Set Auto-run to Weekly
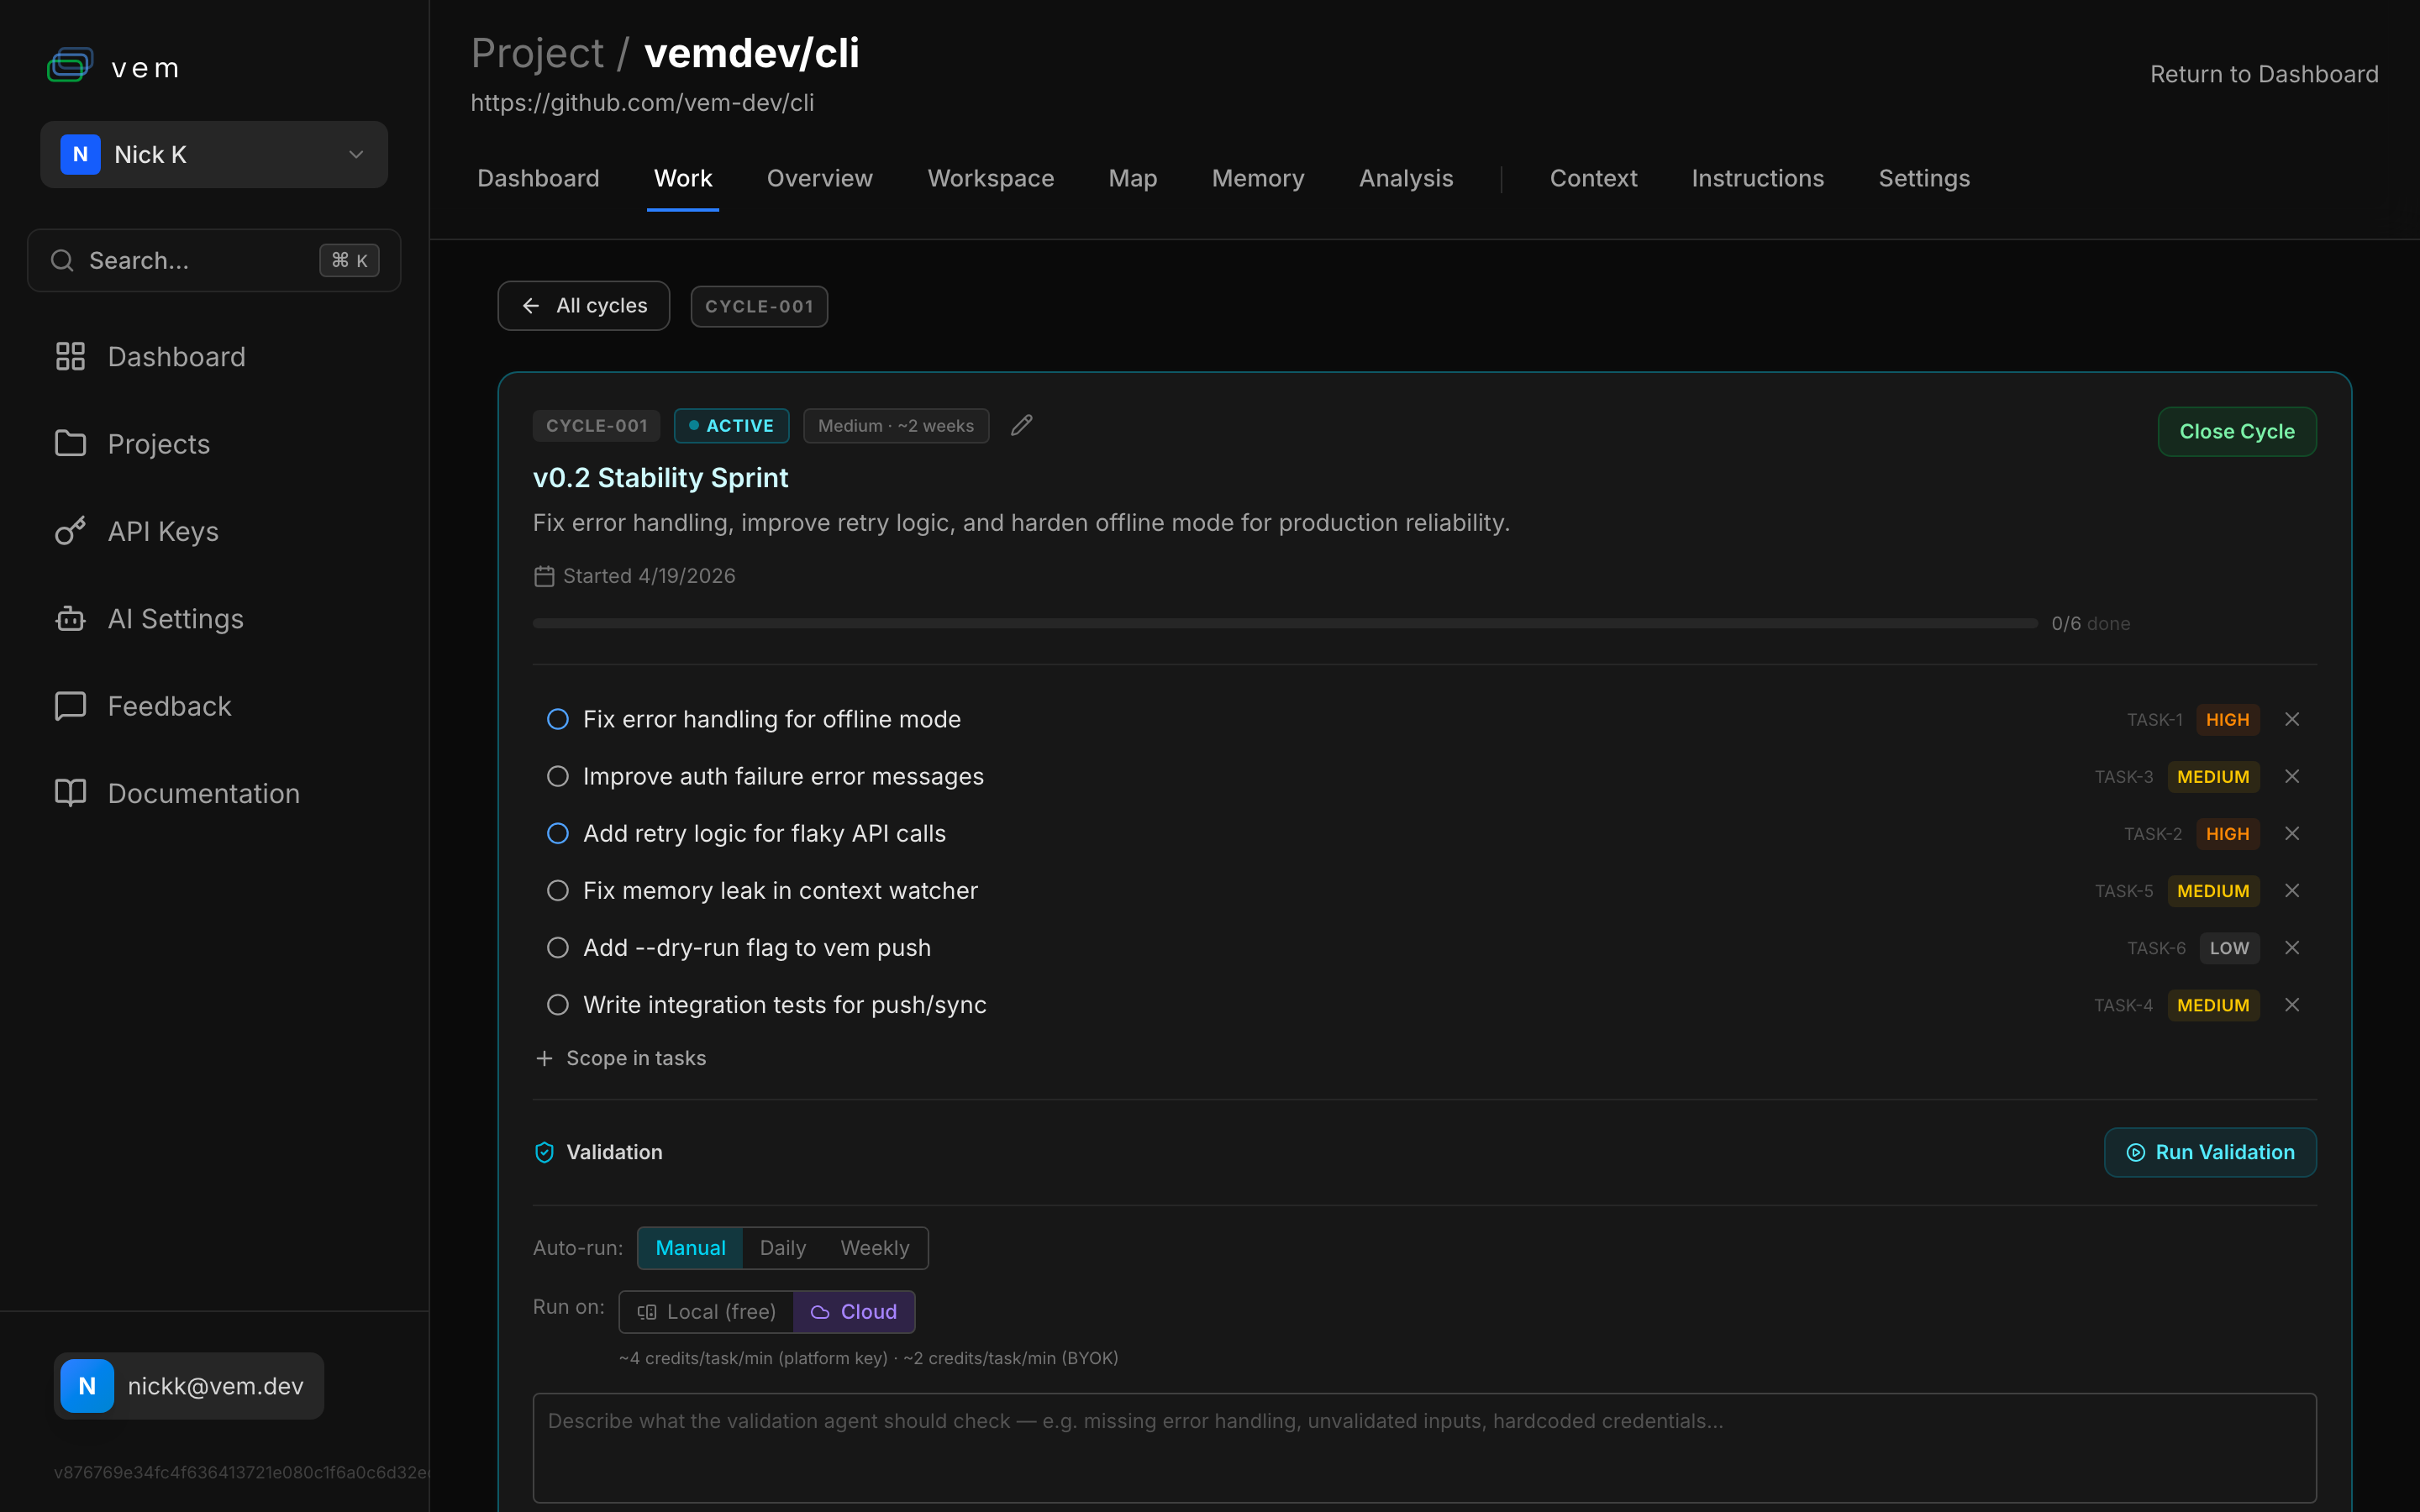The height and width of the screenshot is (1512, 2420). coord(874,1248)
